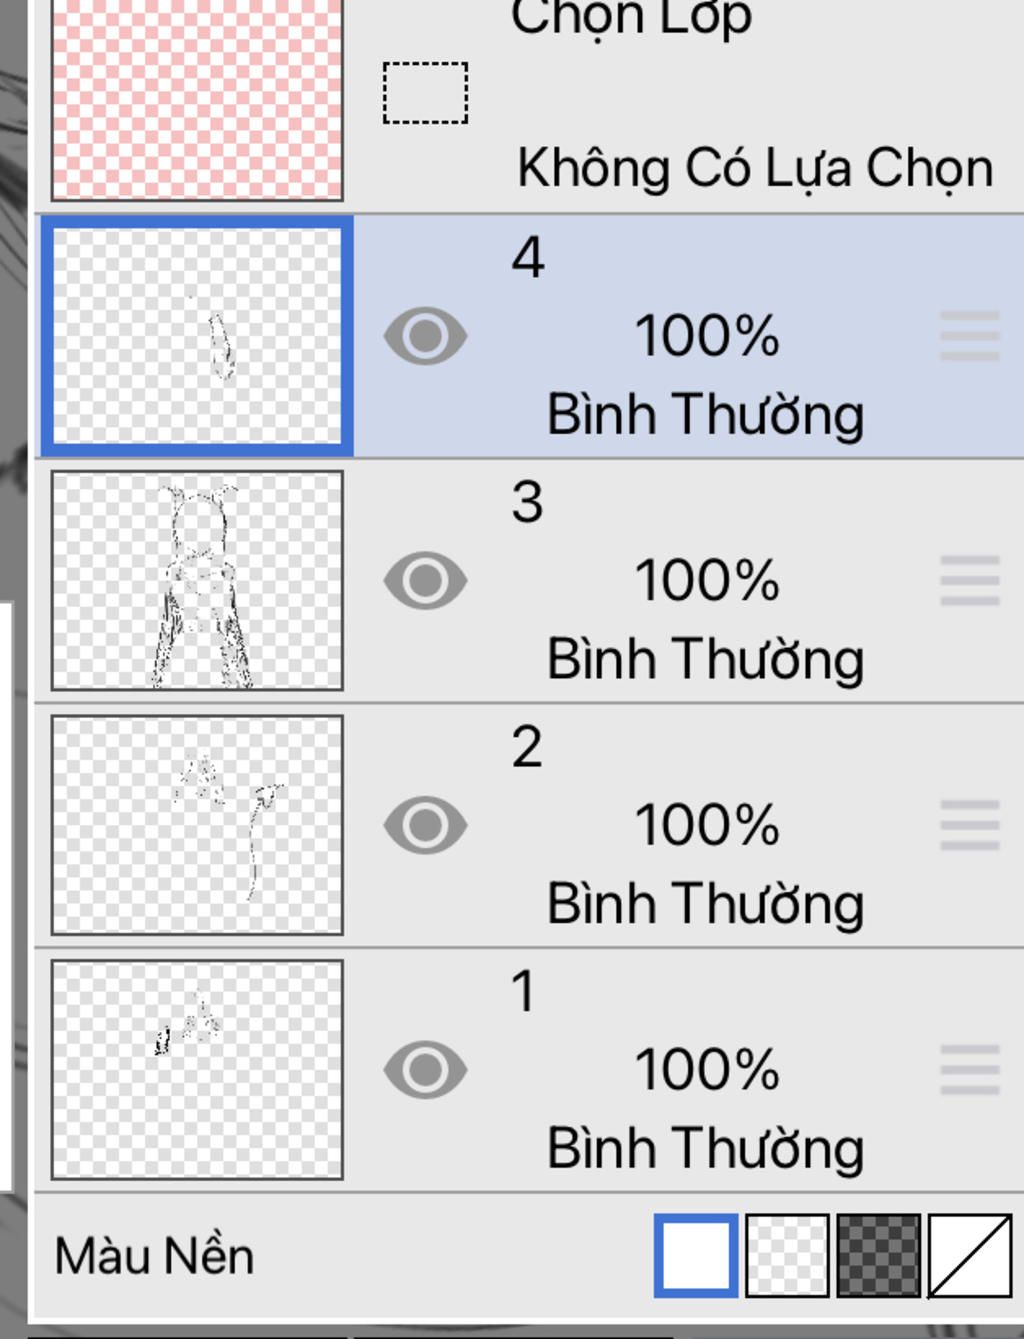The width and height of the screenshot is (1024, 1339).
Task: Toggle visibility of layer 3
Action: point(425,581)
